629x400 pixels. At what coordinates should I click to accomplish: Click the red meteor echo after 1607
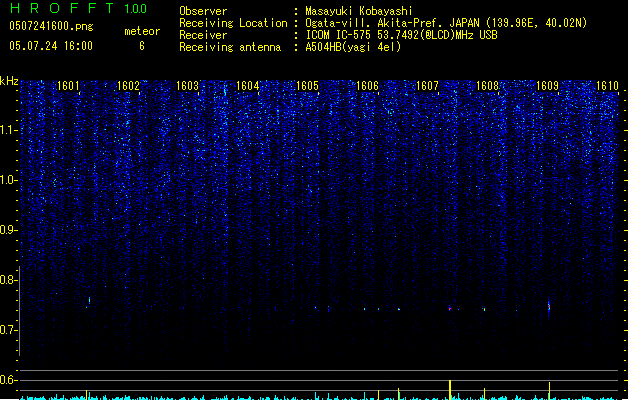click(450, 309)
